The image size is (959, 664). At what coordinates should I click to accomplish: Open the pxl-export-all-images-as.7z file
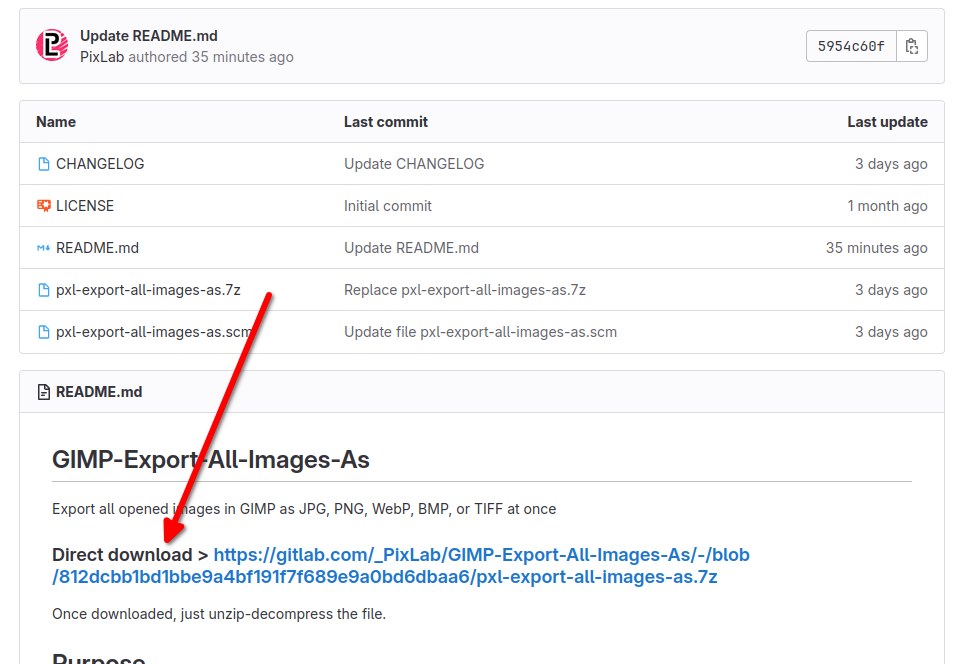tap(148, 290)
